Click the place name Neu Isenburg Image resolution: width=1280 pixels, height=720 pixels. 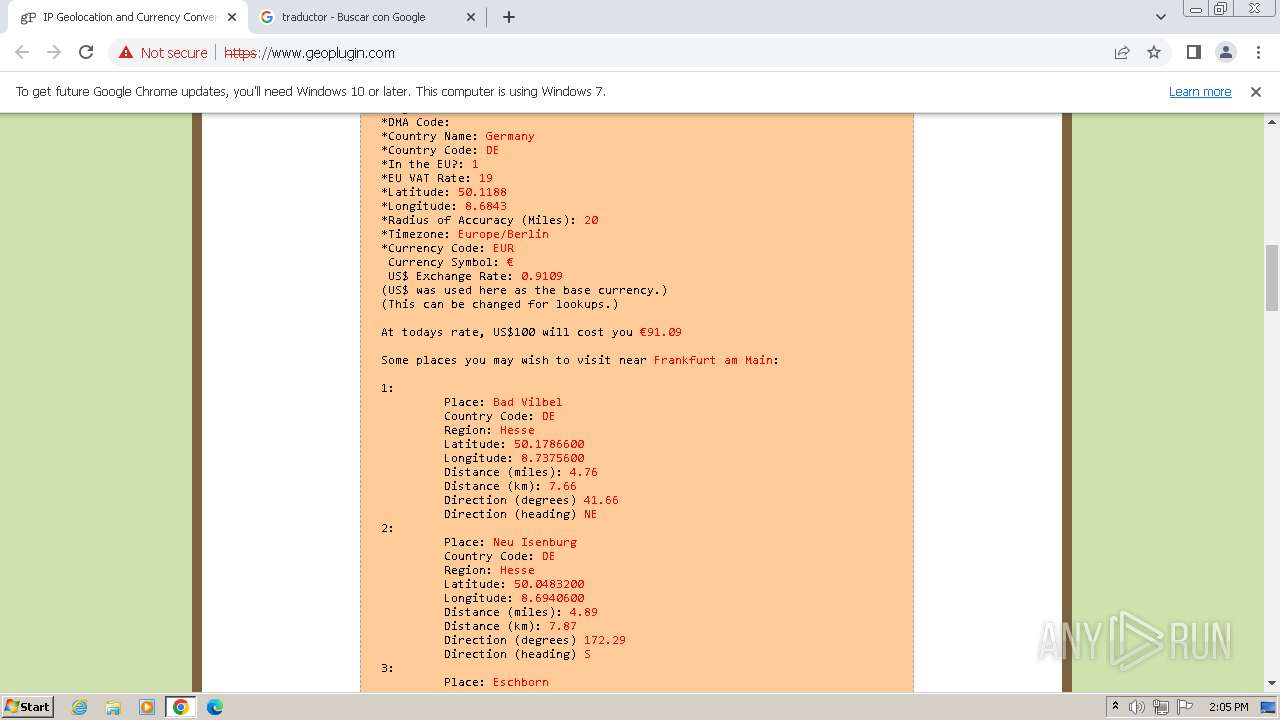(534, 542)
